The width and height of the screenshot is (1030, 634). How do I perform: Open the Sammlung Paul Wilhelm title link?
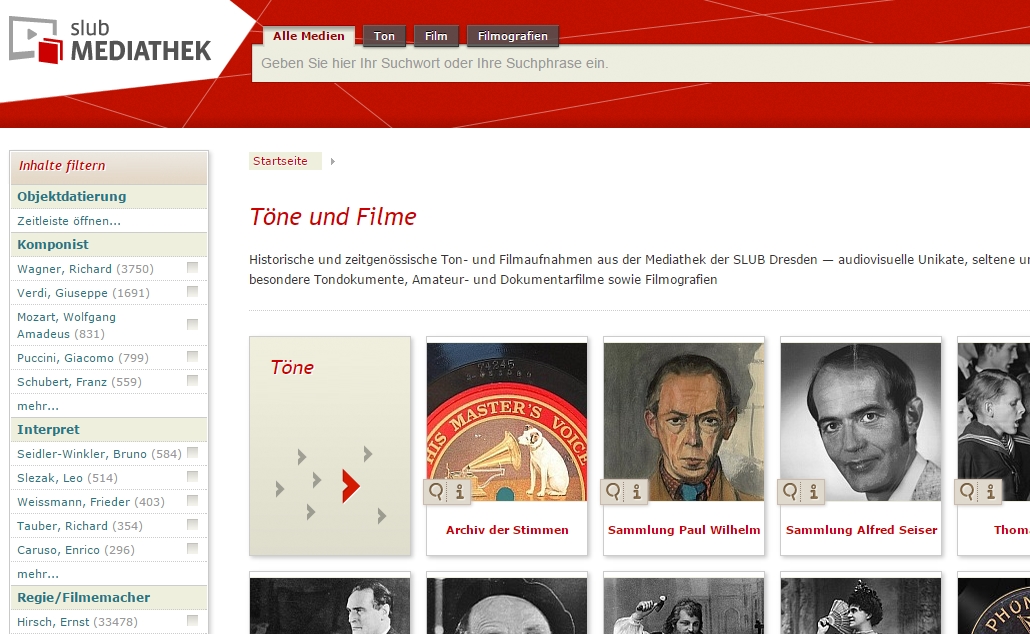[684, 530]
